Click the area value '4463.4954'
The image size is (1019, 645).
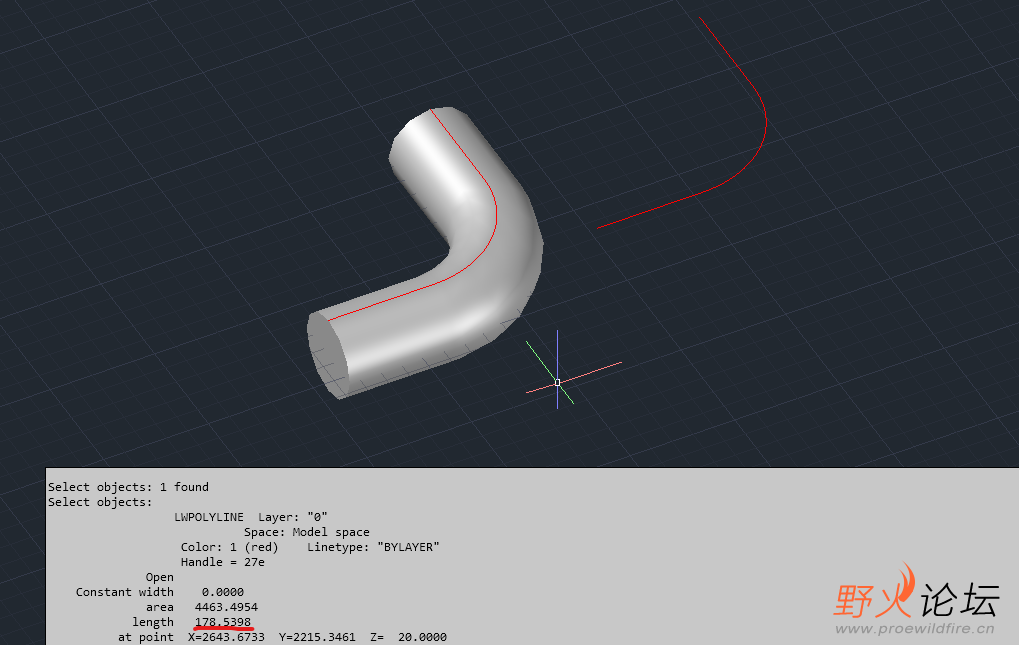pyautogui.click(x=226, y=607)
